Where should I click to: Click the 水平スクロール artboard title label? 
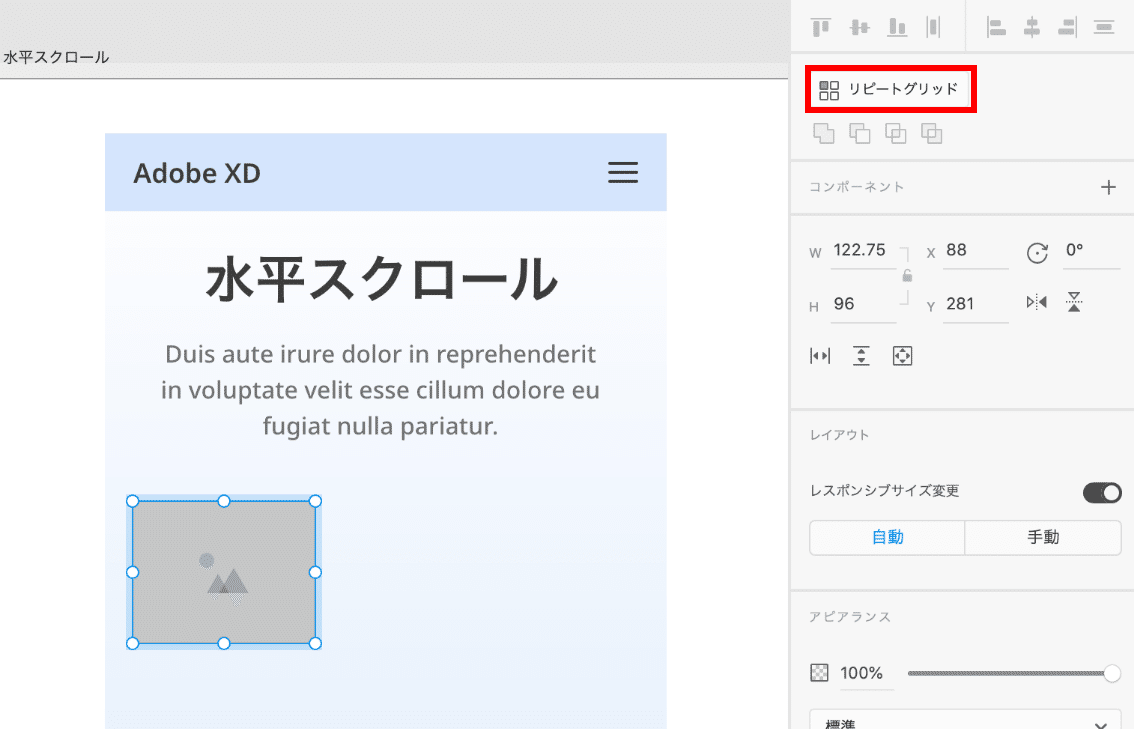tap(56, 57)
